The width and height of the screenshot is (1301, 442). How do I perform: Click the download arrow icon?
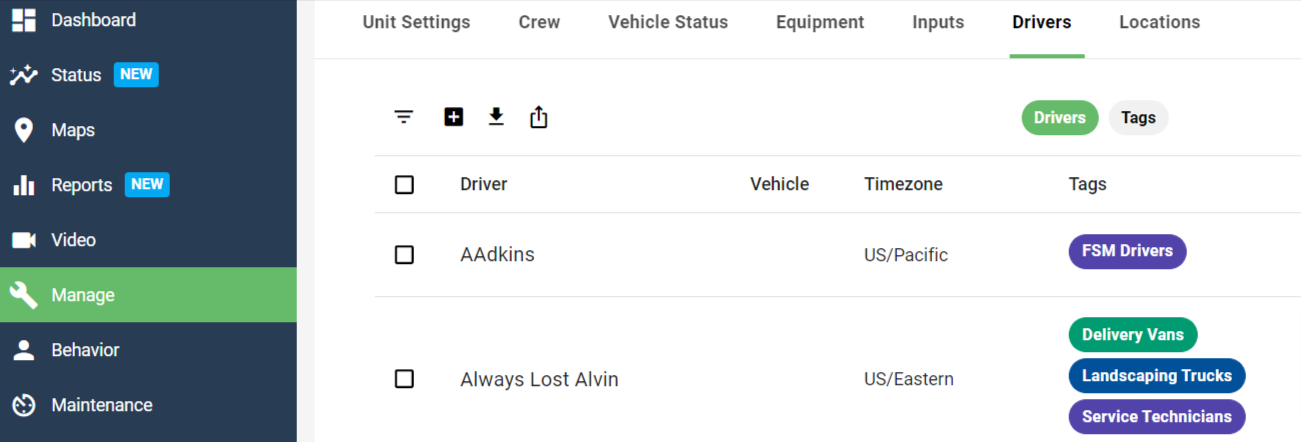496,117
